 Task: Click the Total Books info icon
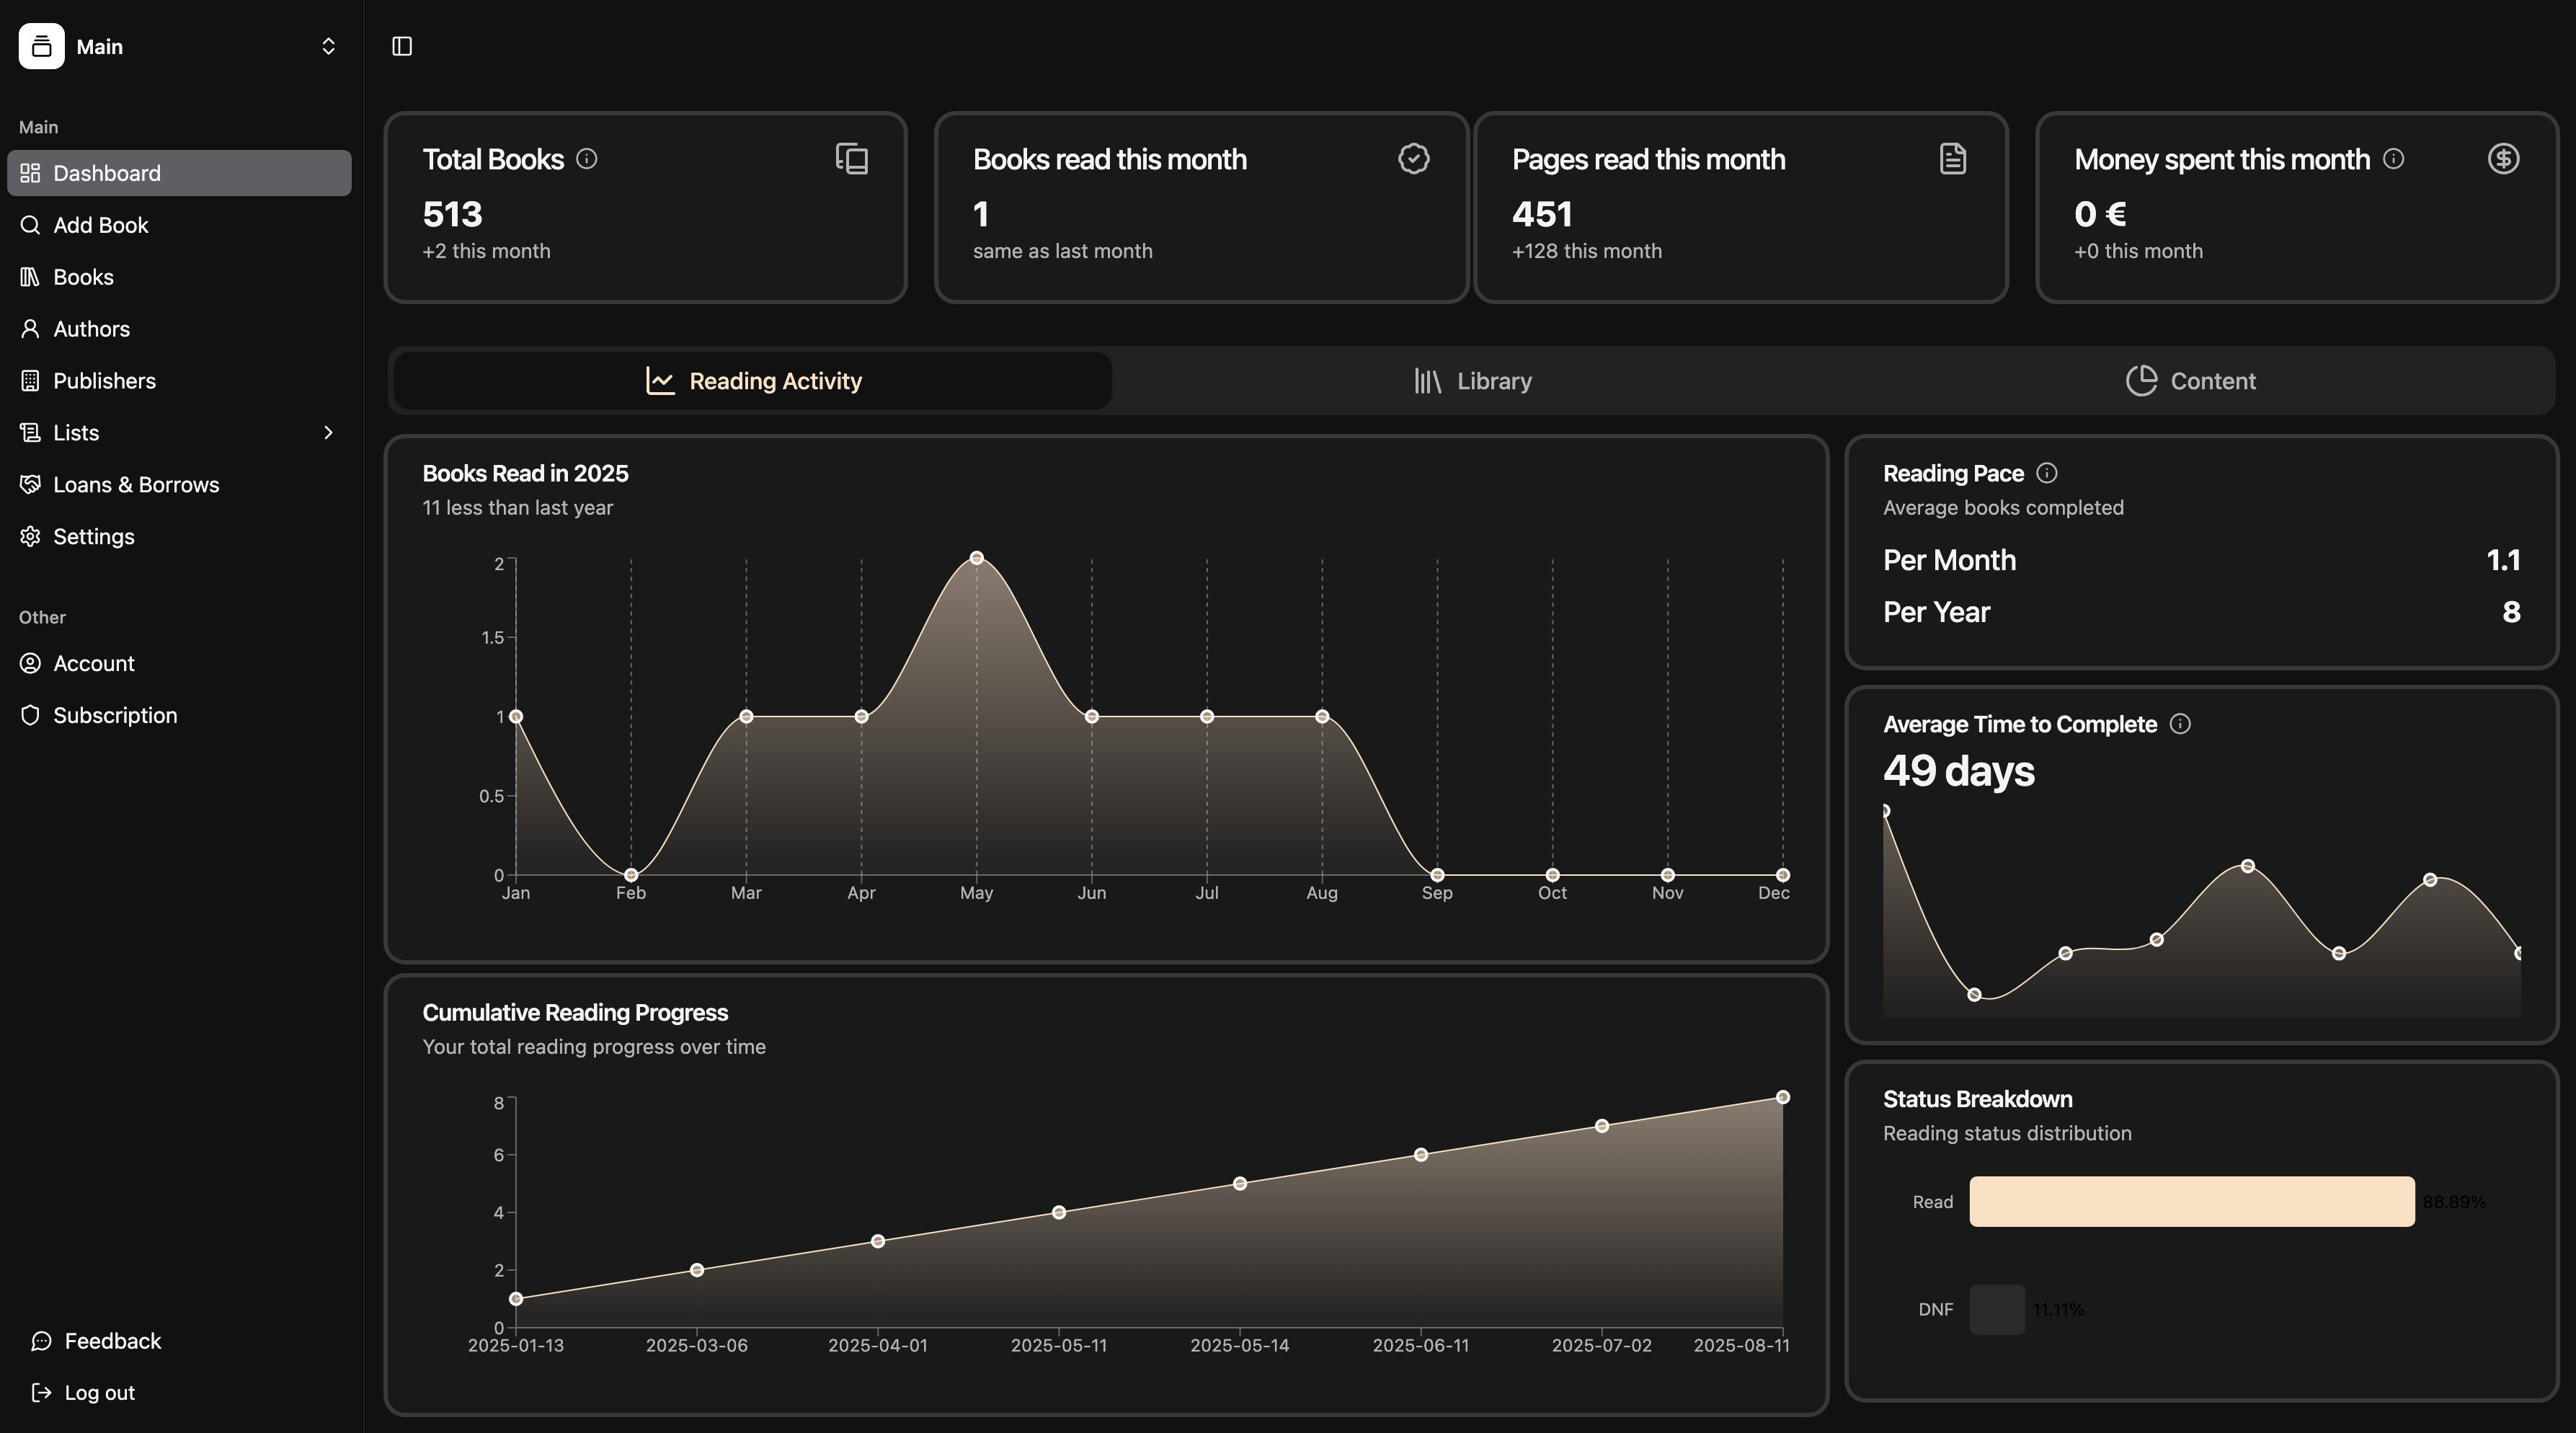pos(587,159)
